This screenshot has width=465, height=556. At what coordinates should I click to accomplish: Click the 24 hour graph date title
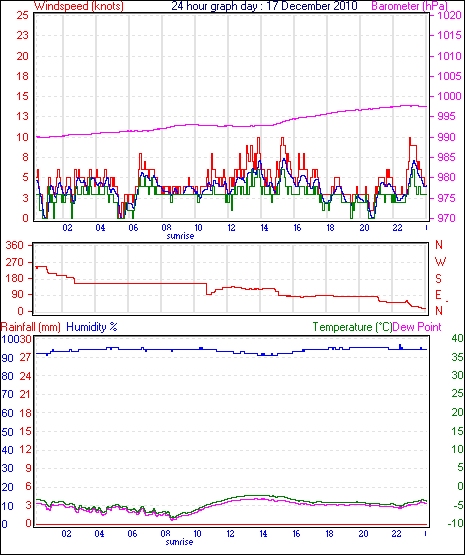click(x=264, y=6)
